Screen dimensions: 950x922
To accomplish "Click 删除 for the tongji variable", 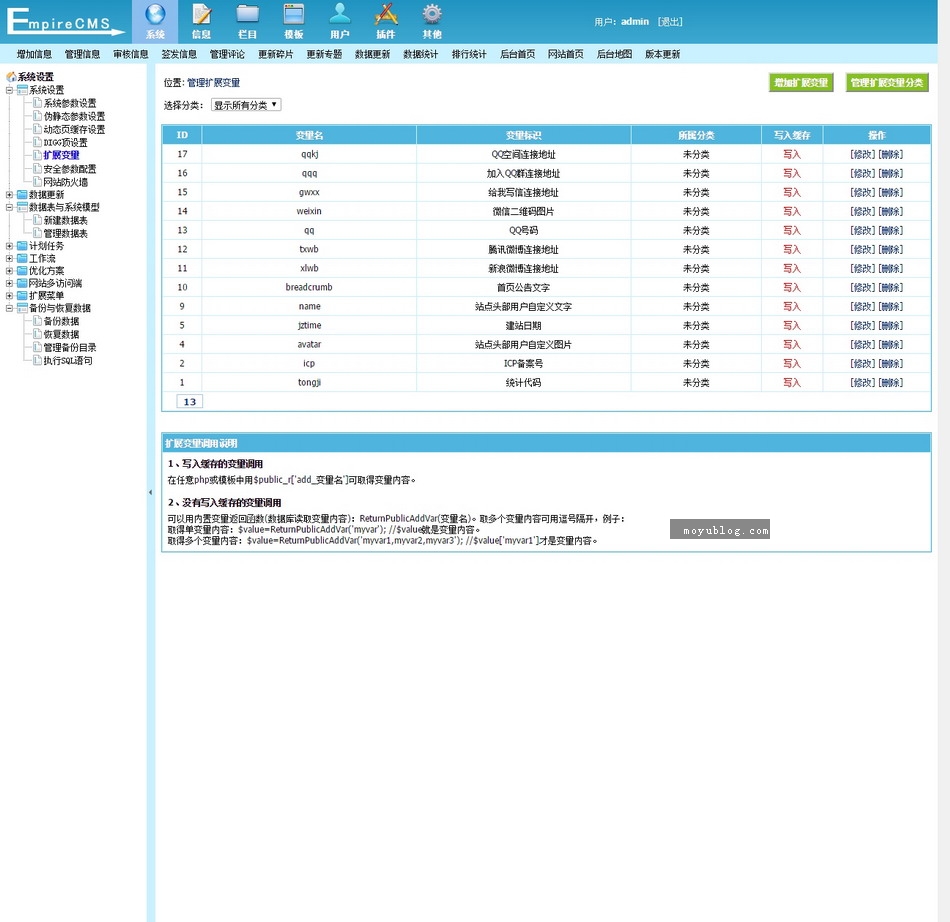I will (890, 383).
